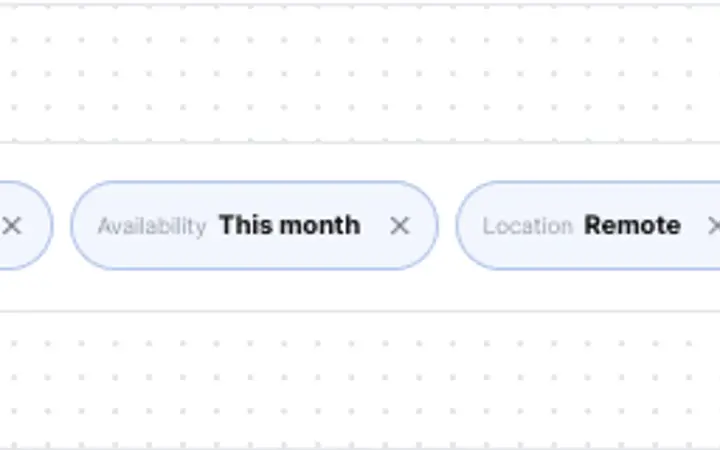Change the Remote location value
The height and width of the screenshot is (450, 720).
(632, 225)
